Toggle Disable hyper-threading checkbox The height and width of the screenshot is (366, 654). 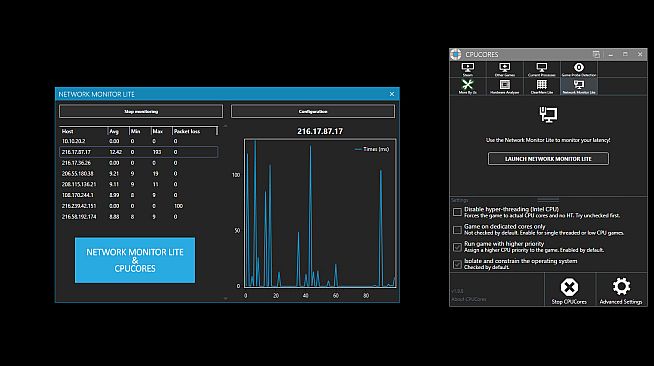pos(457,212)
